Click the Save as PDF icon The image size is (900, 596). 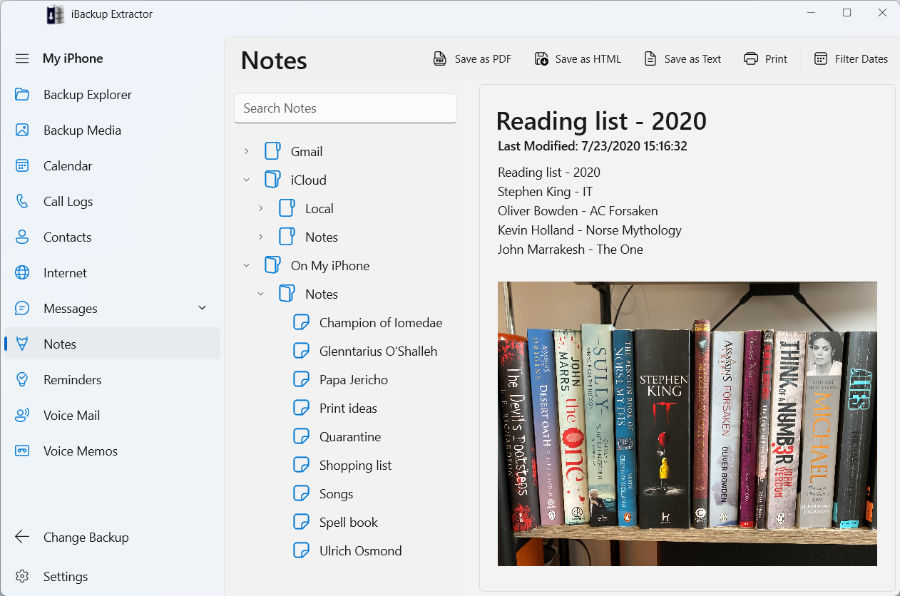440,59
